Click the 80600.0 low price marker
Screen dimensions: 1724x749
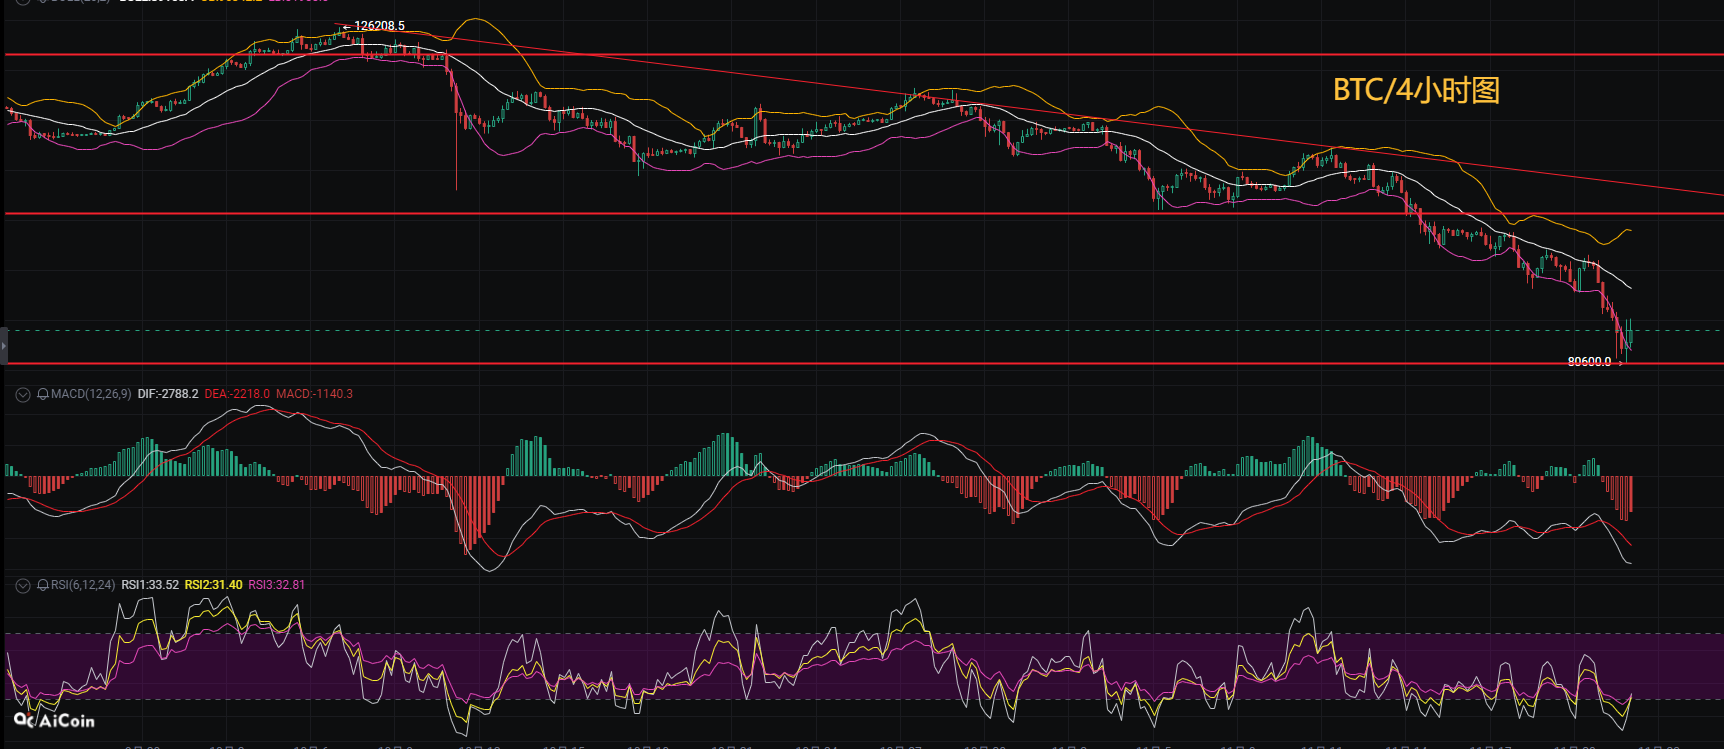coord(1589,362)
